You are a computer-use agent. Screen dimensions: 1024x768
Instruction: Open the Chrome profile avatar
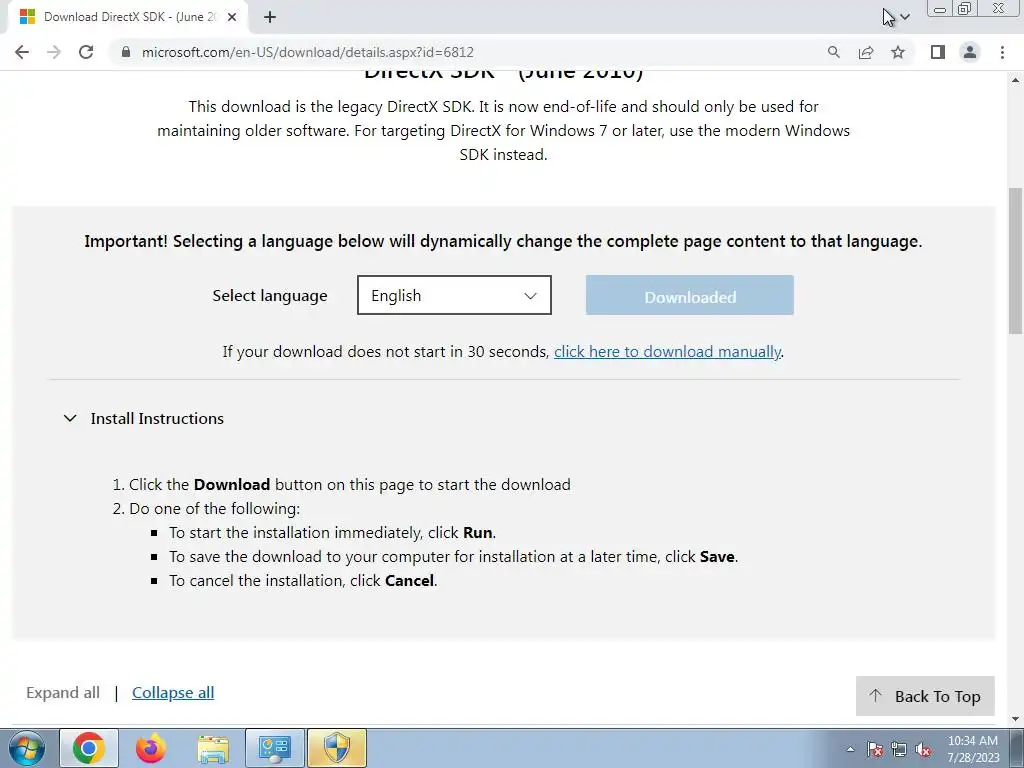[x=970, y=52]
